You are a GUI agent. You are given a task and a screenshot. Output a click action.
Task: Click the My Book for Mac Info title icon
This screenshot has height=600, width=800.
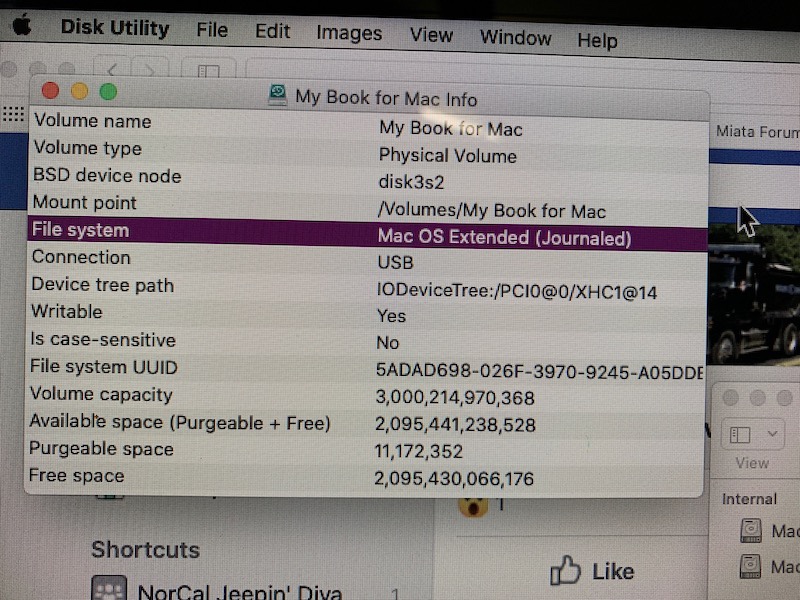[278, 95]
